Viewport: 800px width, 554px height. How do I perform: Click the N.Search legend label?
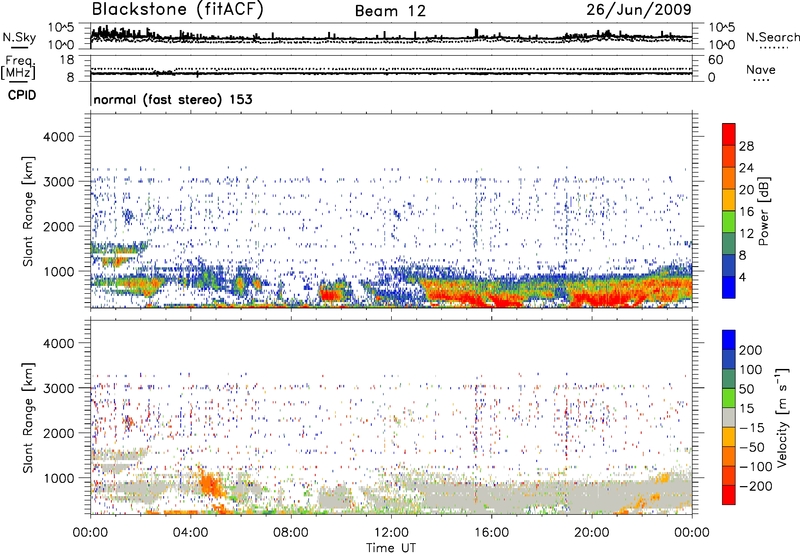[x=773, y=37]
